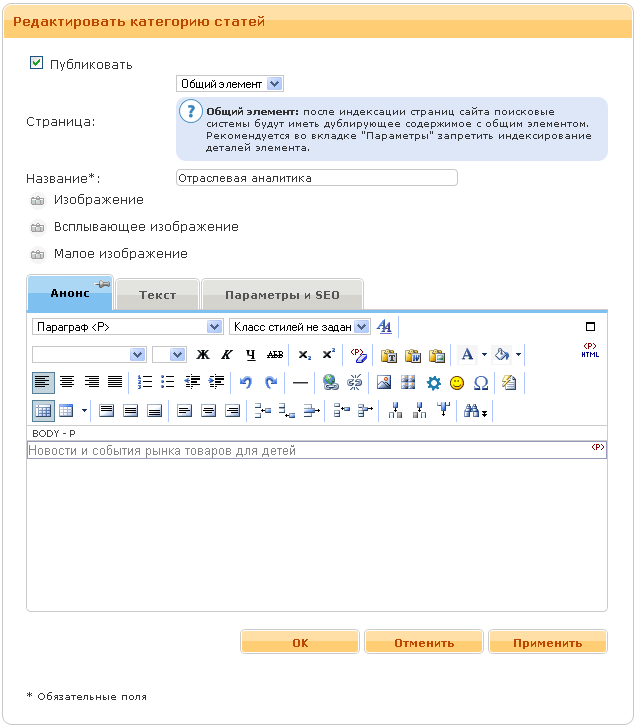
Task: Insert numbered list
Action: 144,382
